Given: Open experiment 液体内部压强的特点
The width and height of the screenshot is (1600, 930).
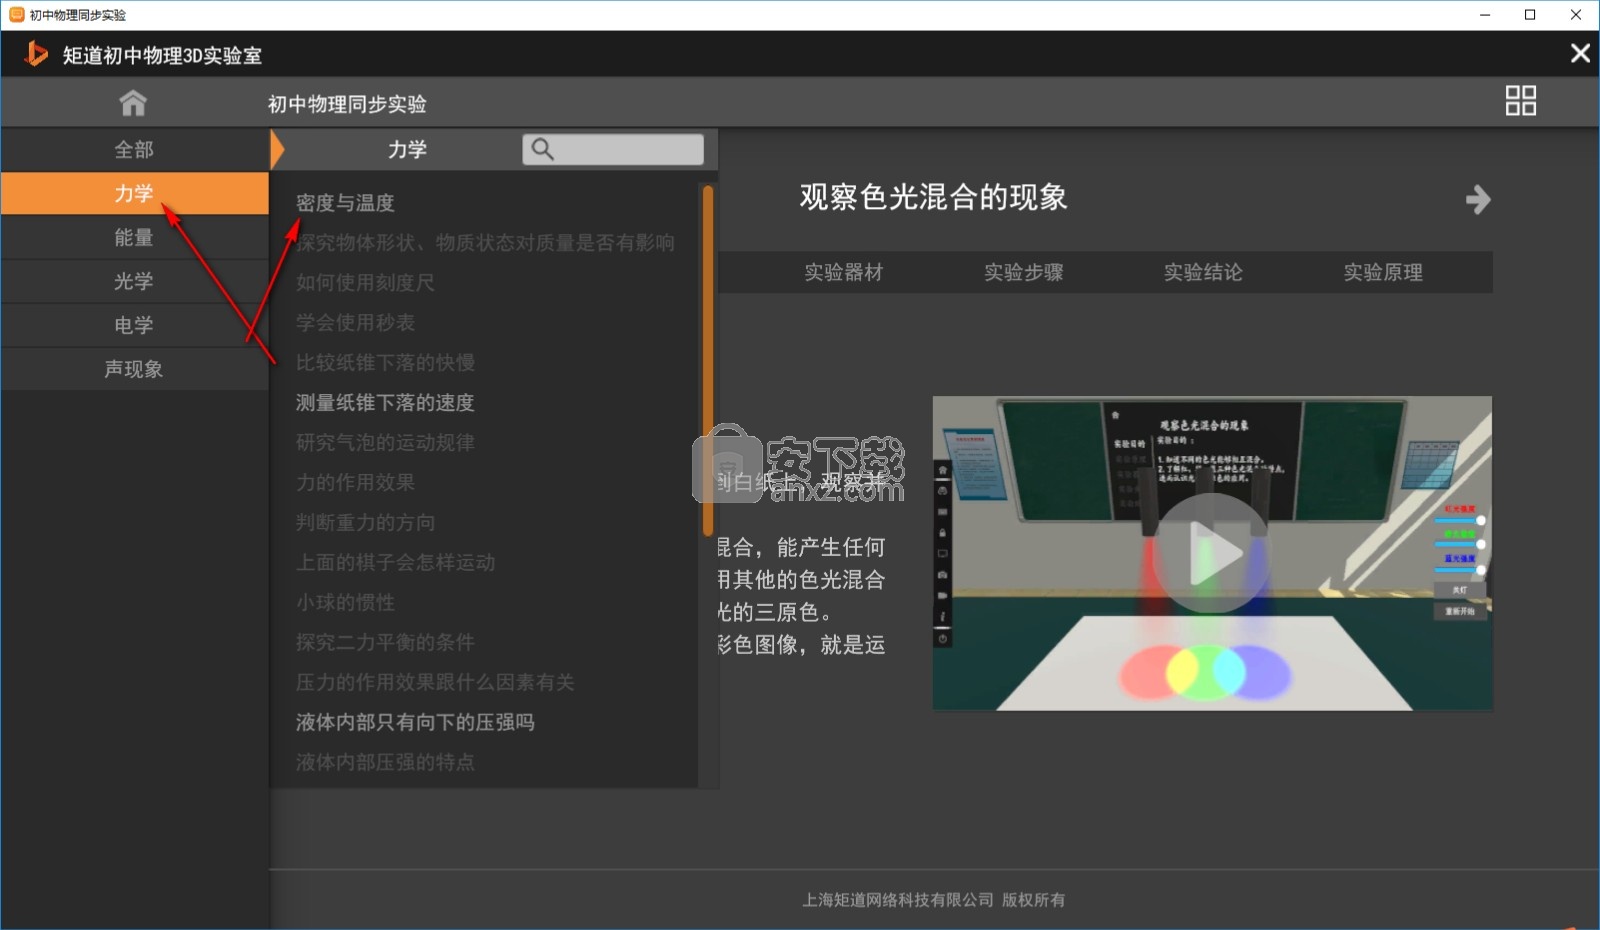Looking at the screenshot, I should click(x=385, y=763).
